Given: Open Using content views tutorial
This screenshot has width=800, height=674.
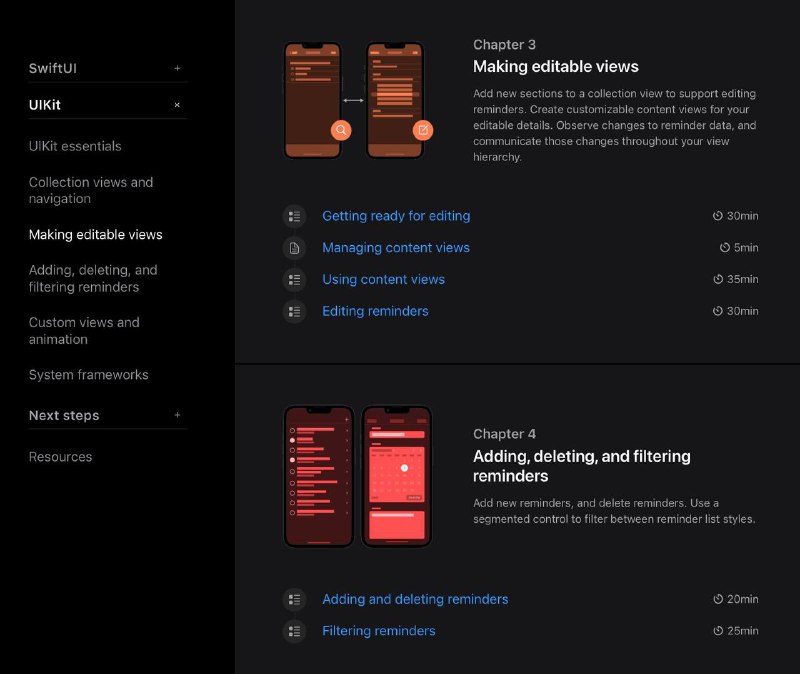Looking at the screenshot, I should (x=383, y=280).
